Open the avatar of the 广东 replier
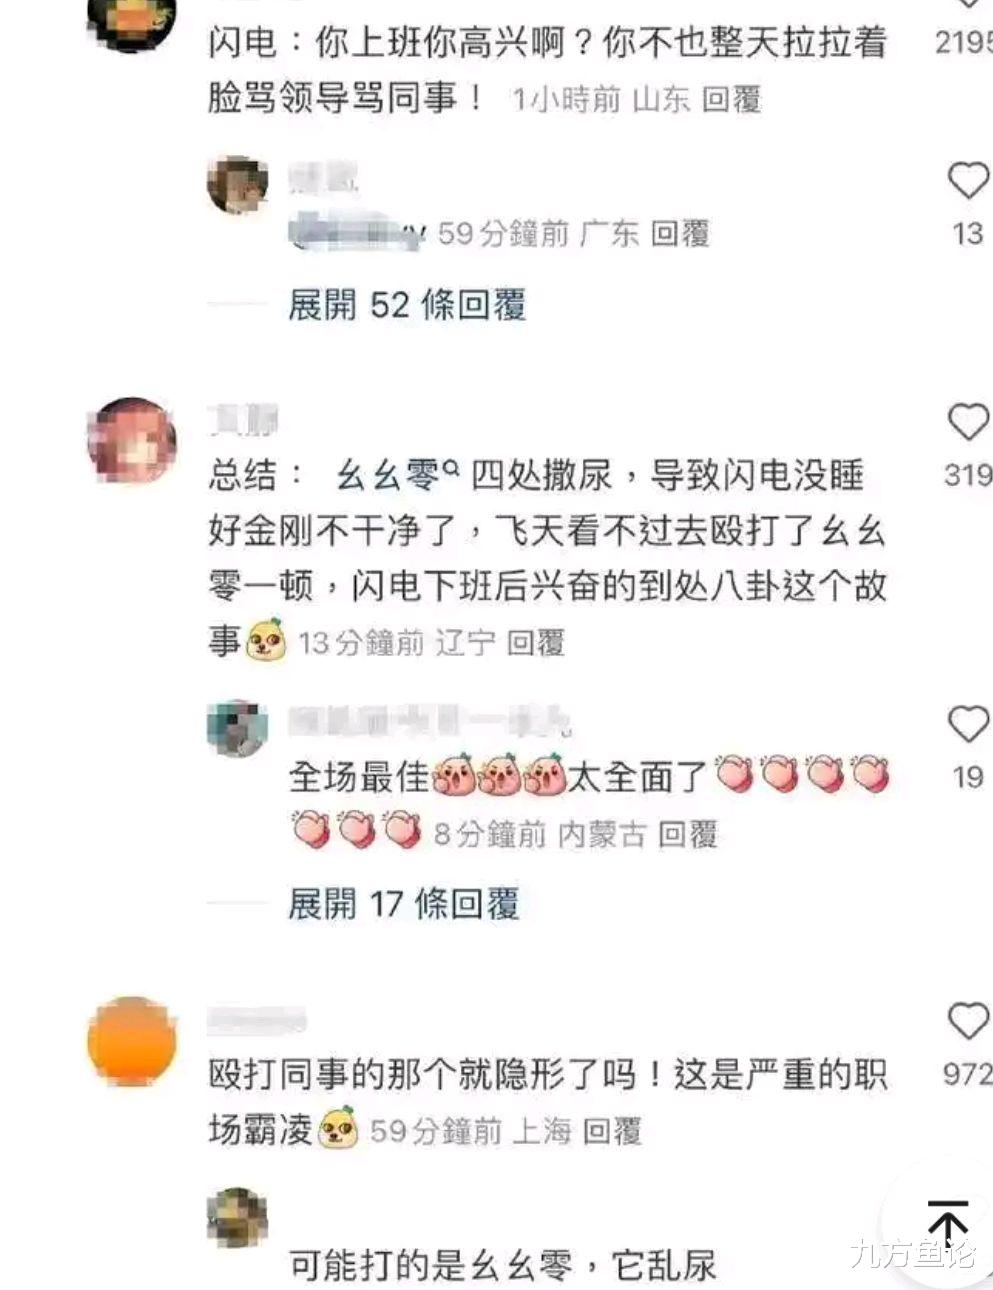993x1290 pixels. [238, 185]
